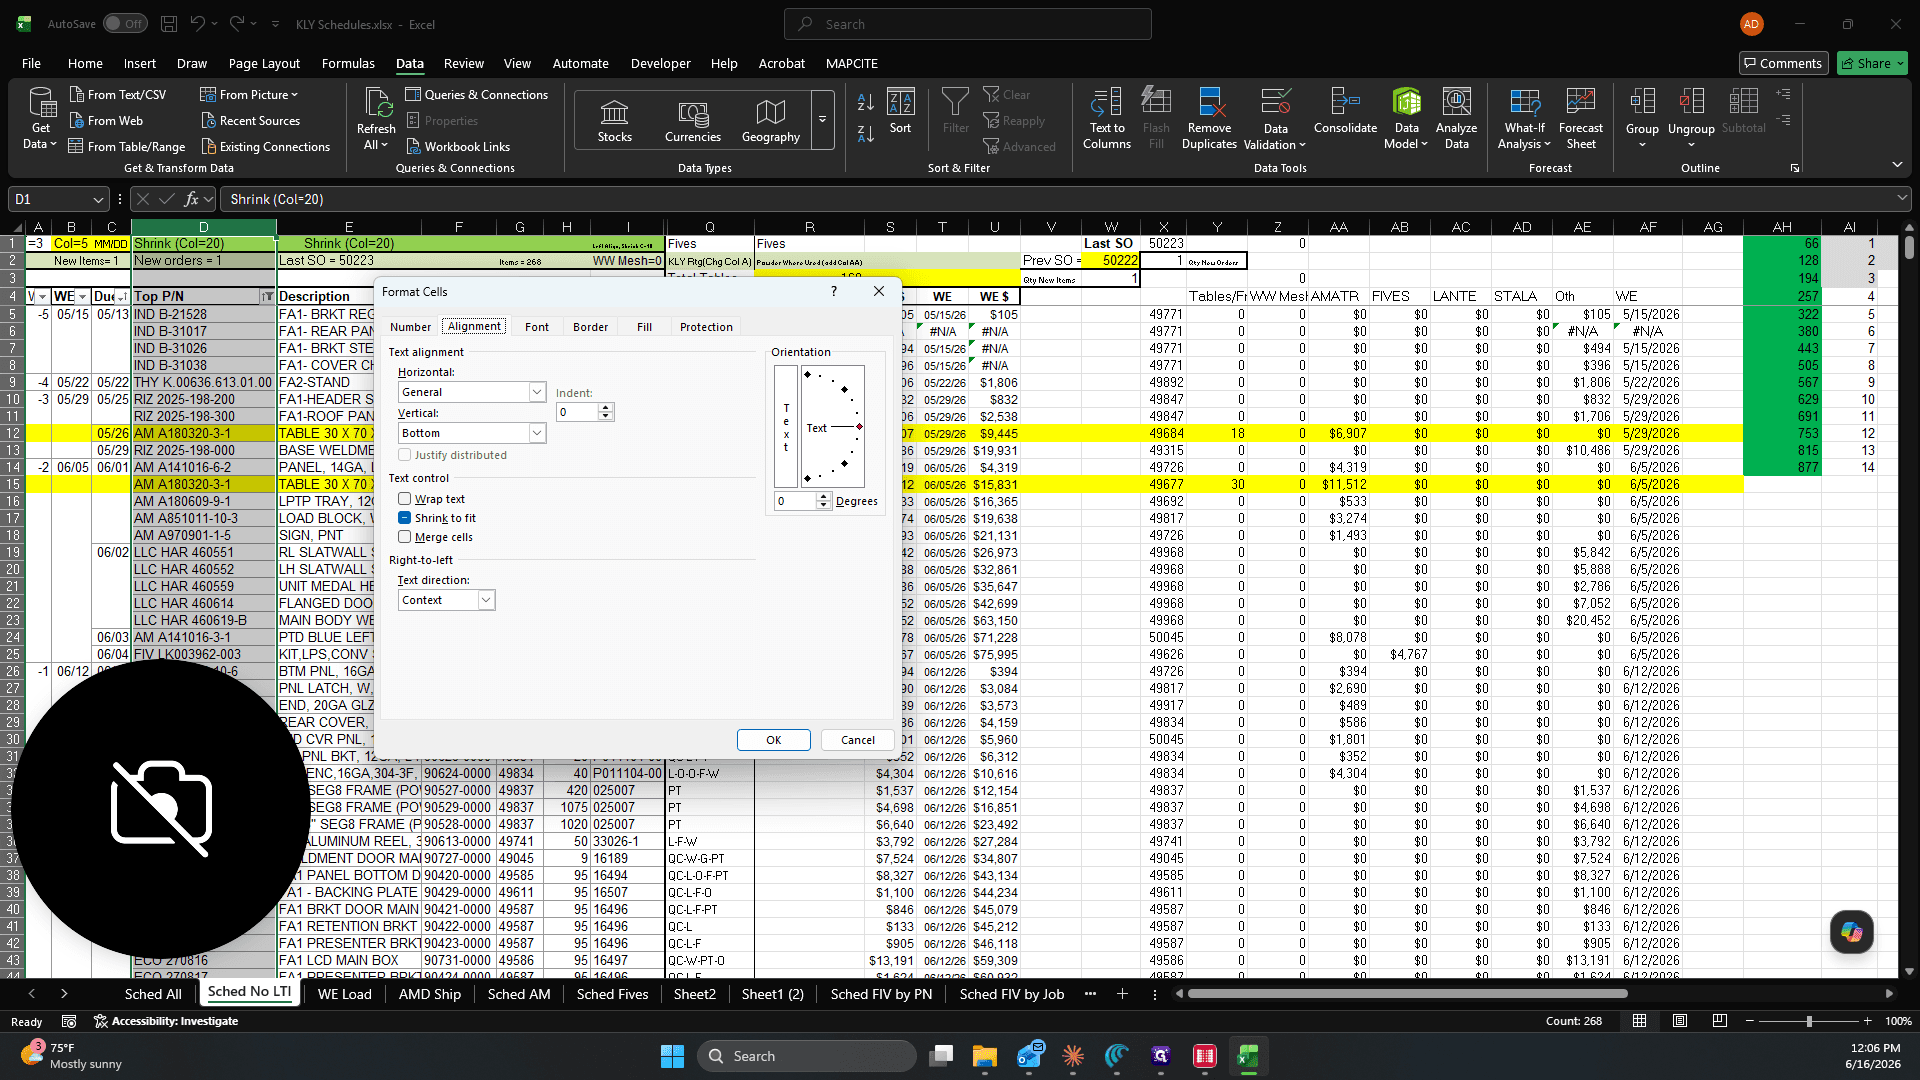Open the Sort dialog icon
Screen dimensions: 1920x1080
click(x=900, y=111)
